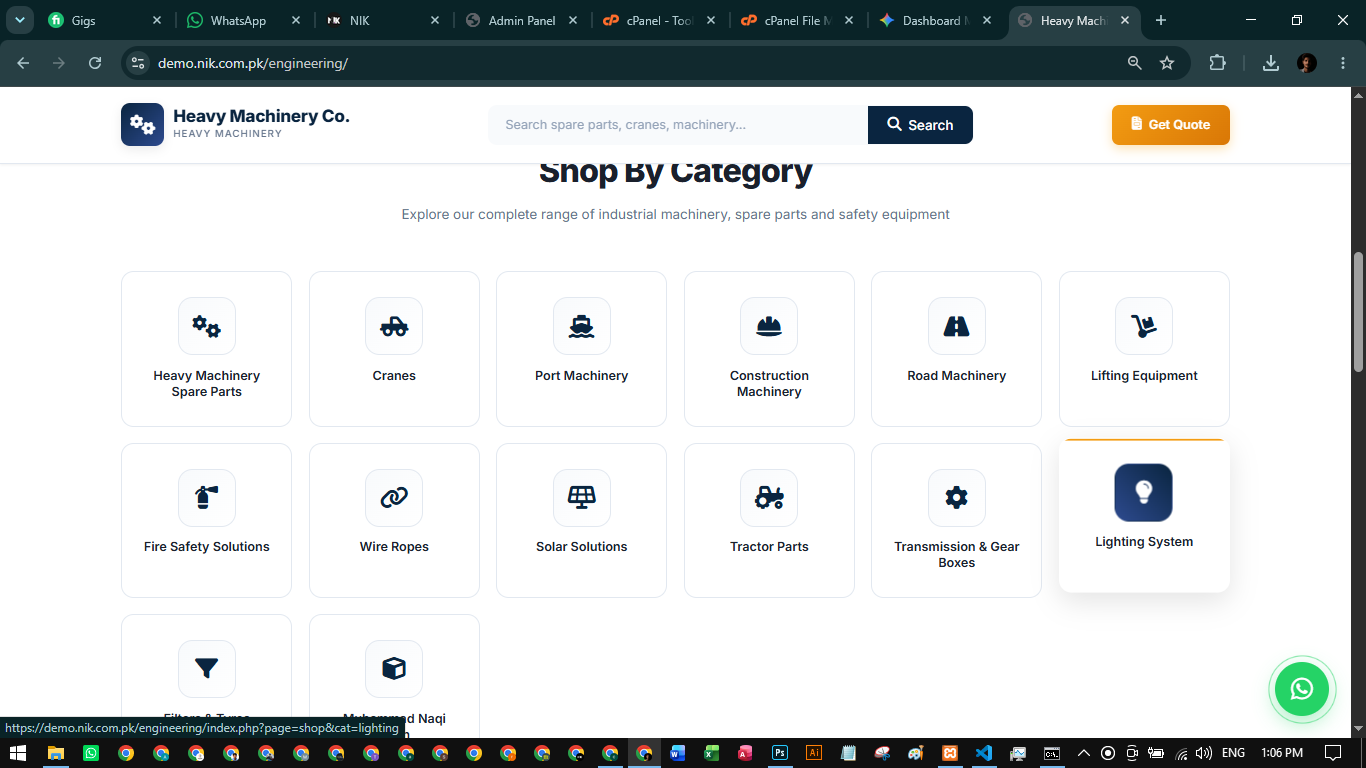Bookmark this page with the star icon

click(1167, 63)
